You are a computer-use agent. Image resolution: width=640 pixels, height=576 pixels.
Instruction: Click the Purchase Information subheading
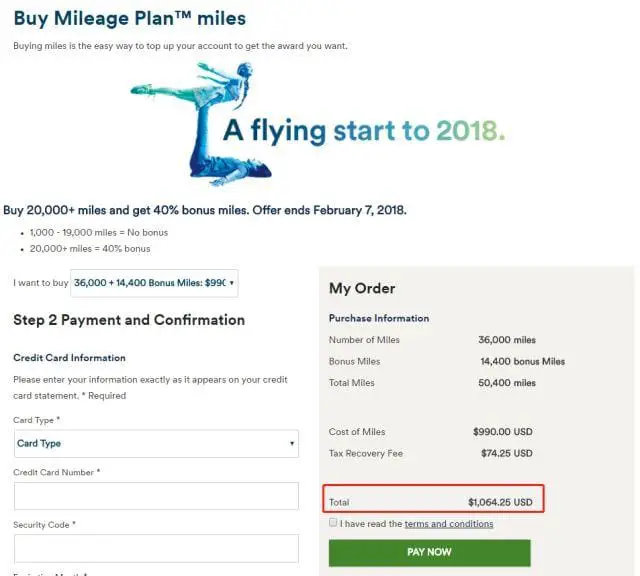[x=379, y=318]
